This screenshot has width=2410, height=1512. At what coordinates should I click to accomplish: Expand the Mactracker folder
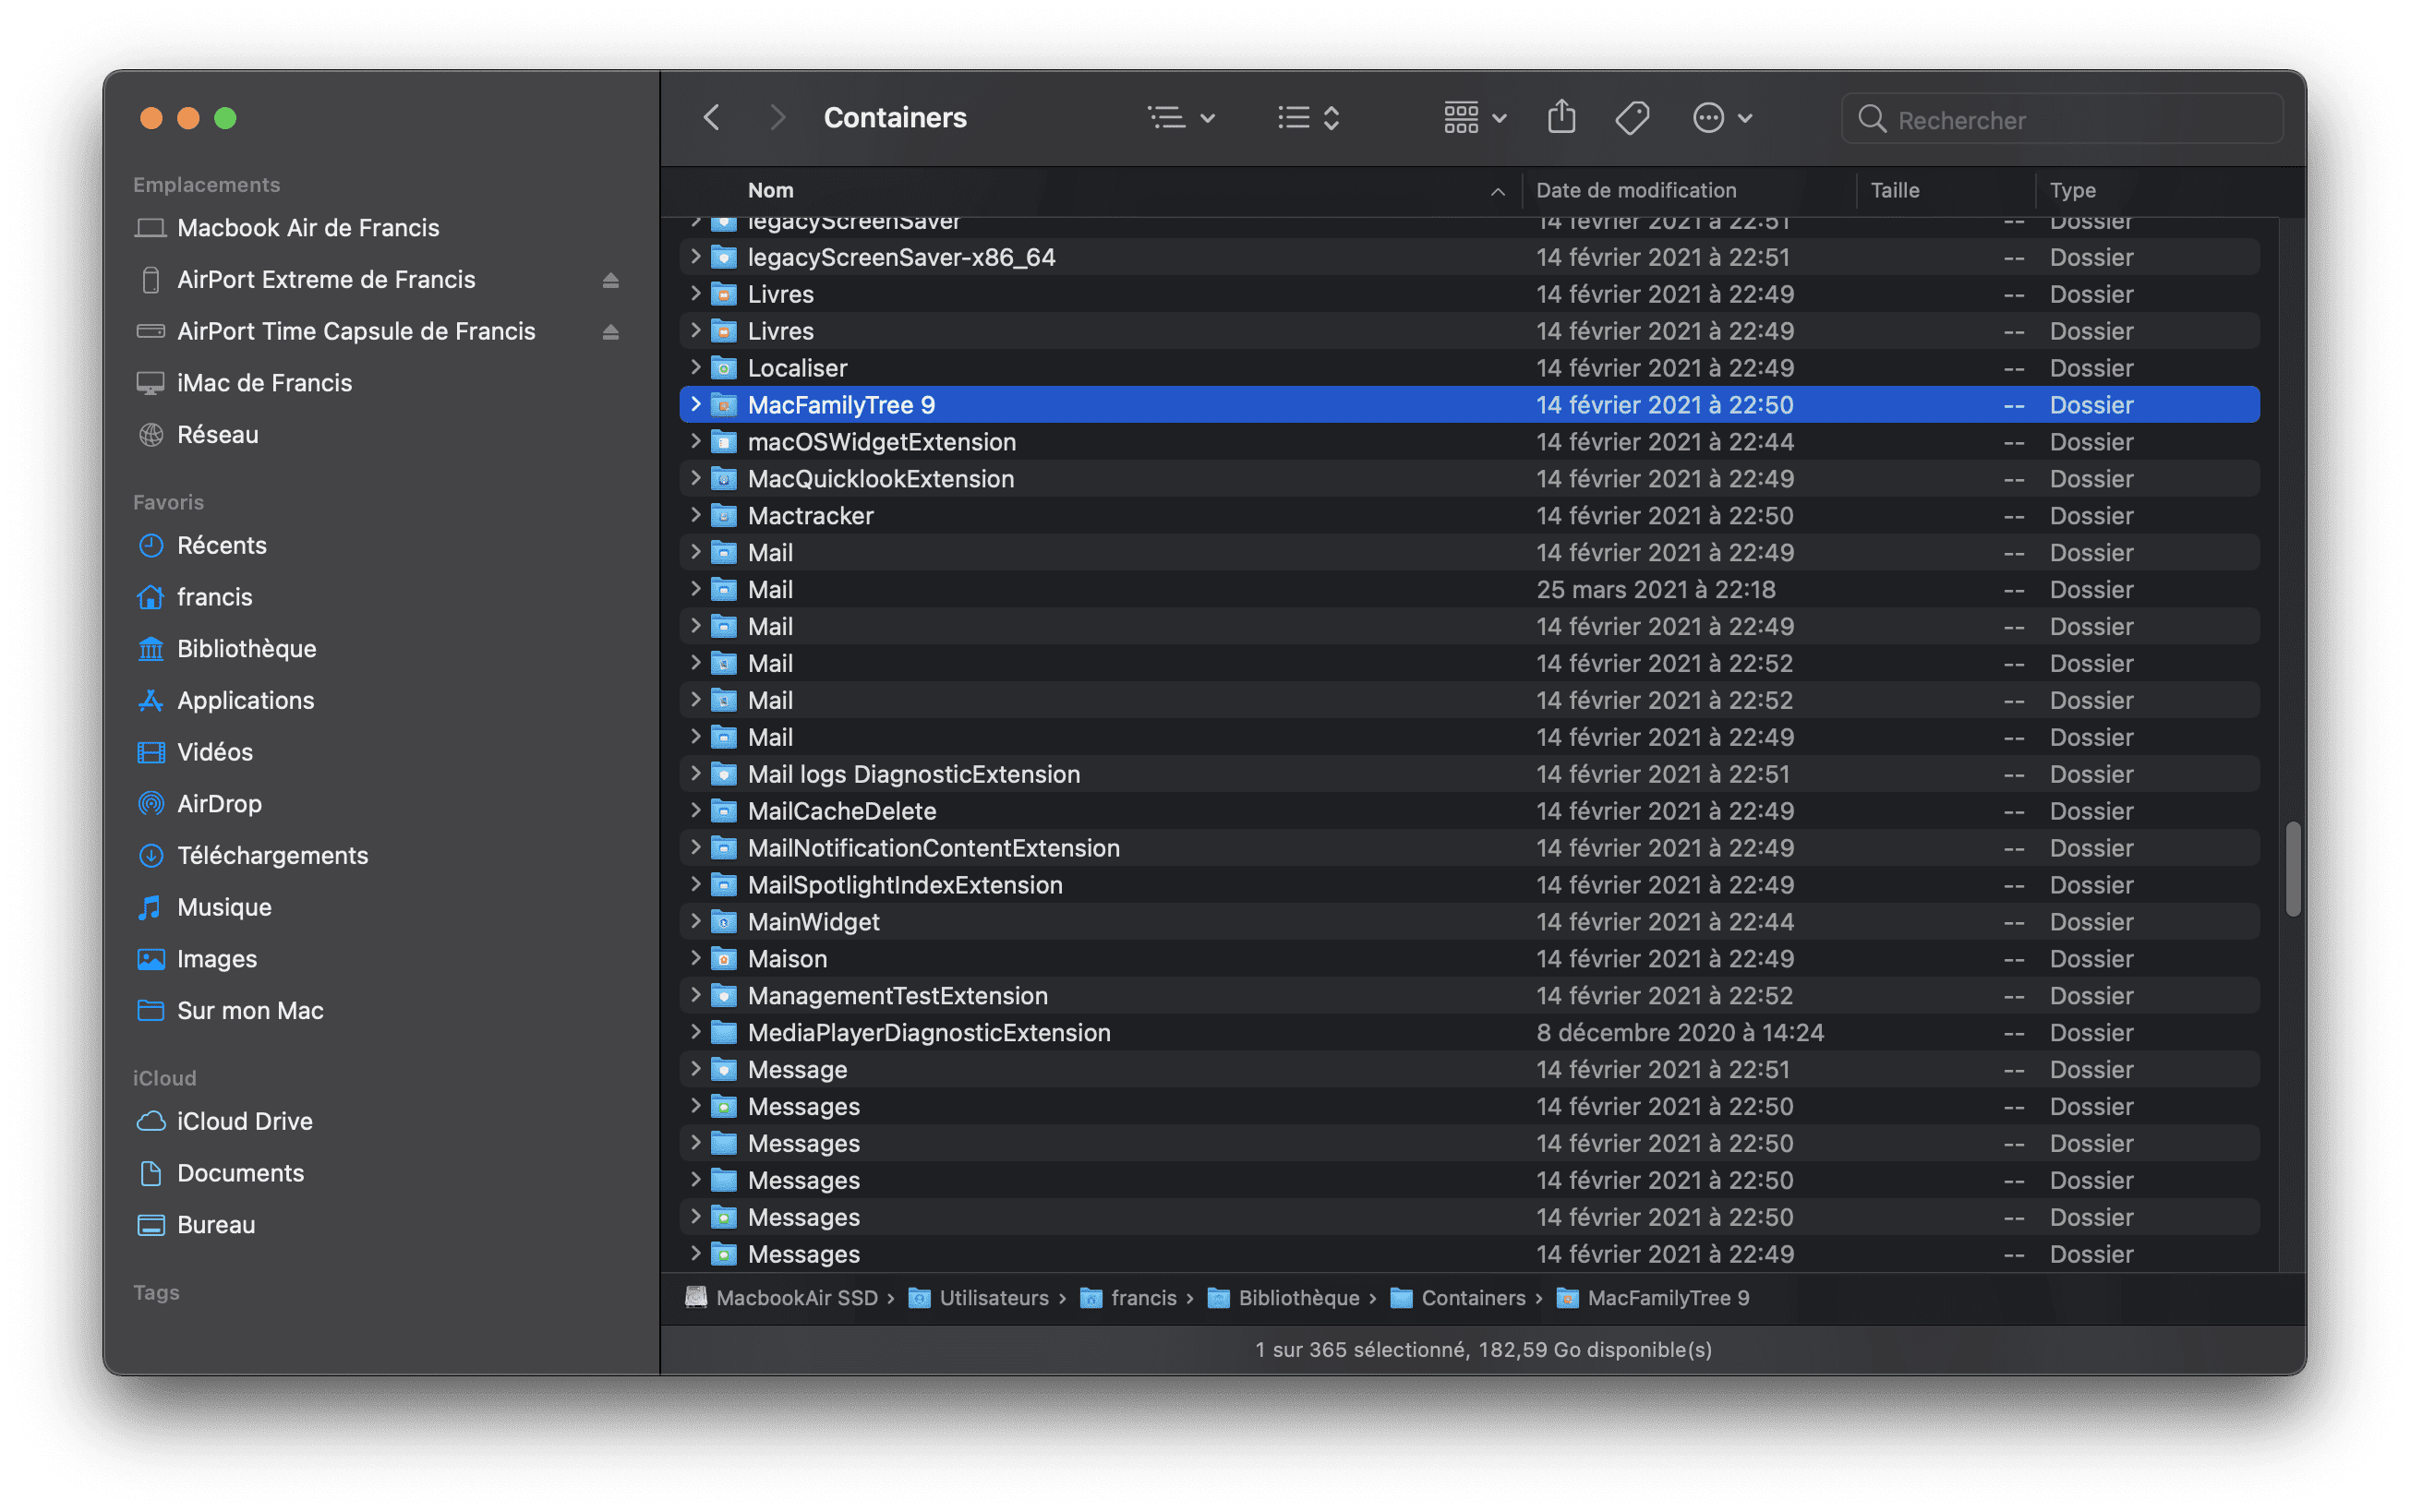point(695,516)
